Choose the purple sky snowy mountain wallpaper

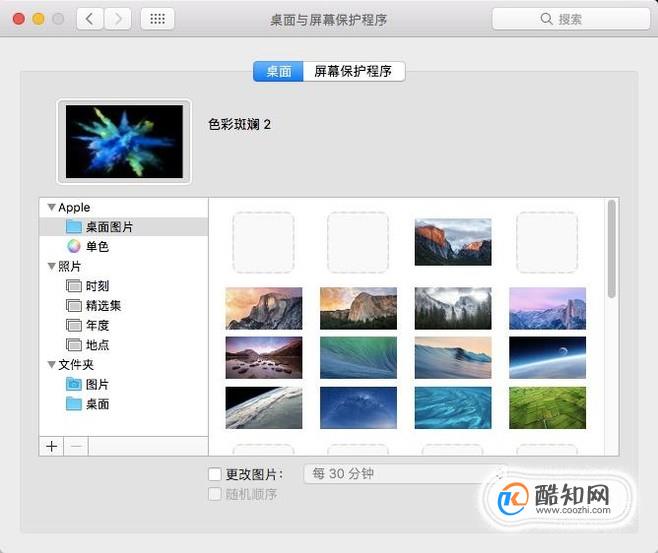[548, 308]
